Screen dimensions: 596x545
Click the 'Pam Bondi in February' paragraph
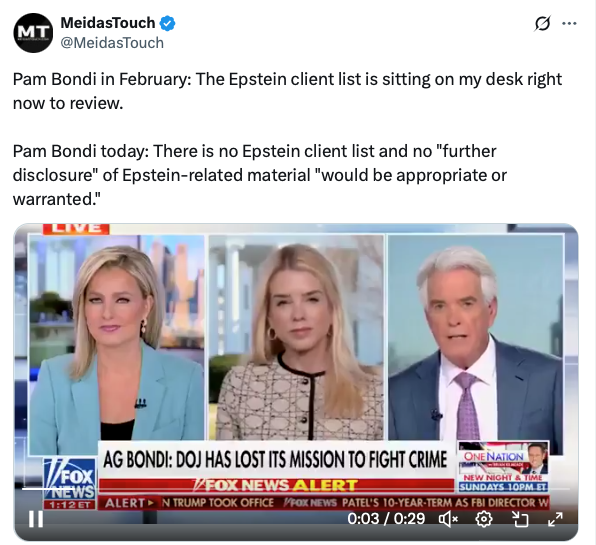287,91
